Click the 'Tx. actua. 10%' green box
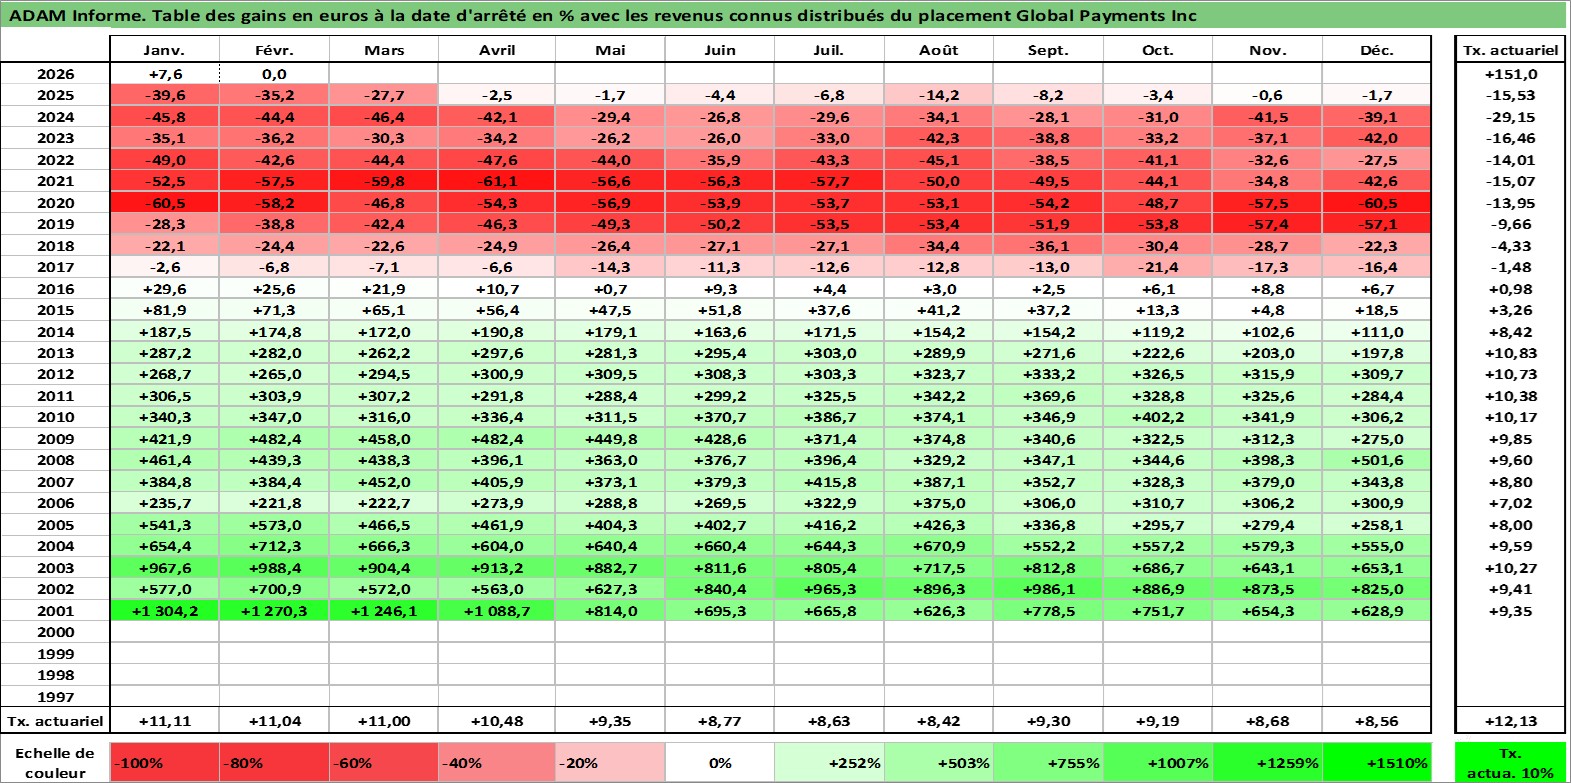 pyautogui.click(x=1510, y=762)
